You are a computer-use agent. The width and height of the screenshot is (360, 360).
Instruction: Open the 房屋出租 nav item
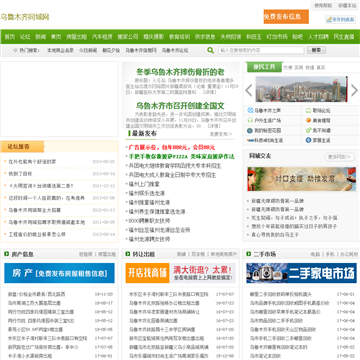(77, 37)
